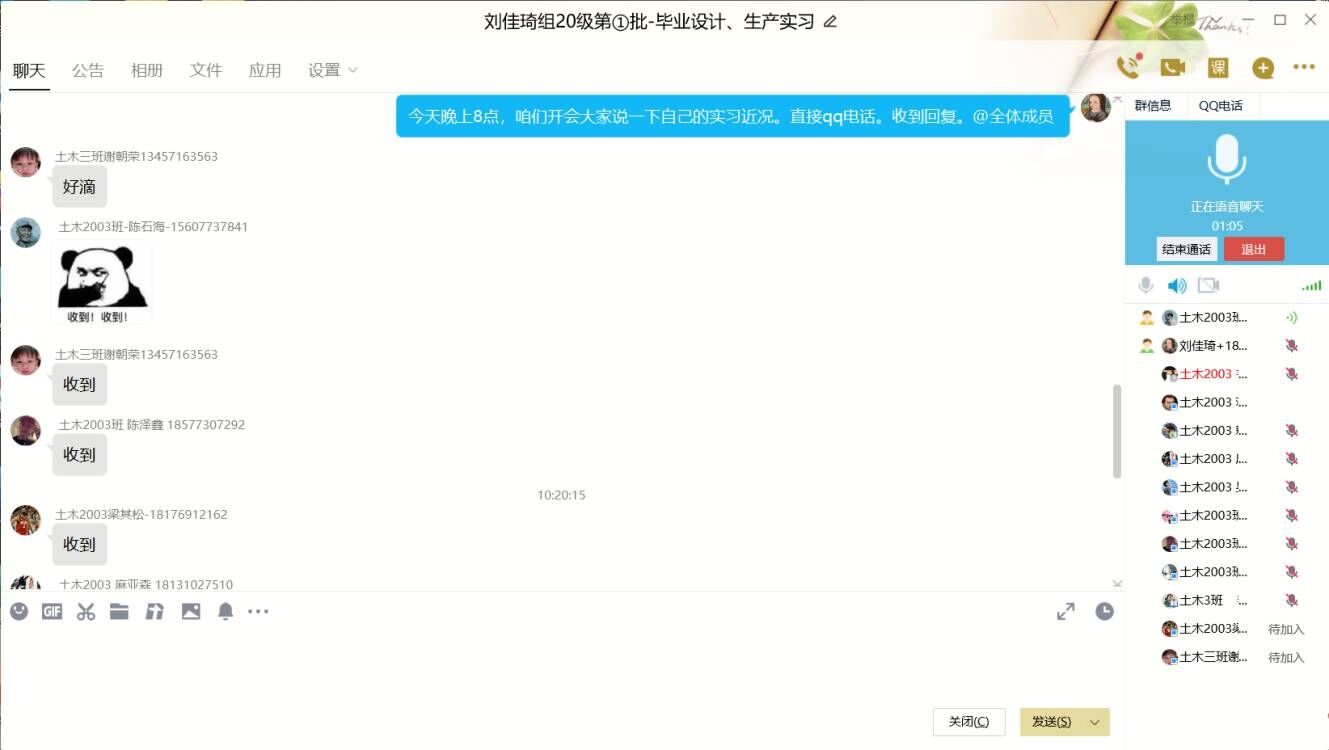Image resolution: width=1329 pixels, height=750 pixels.
Task: Click the sender name 土木2003梁其松-18176912162
Action: coord(141,515)
